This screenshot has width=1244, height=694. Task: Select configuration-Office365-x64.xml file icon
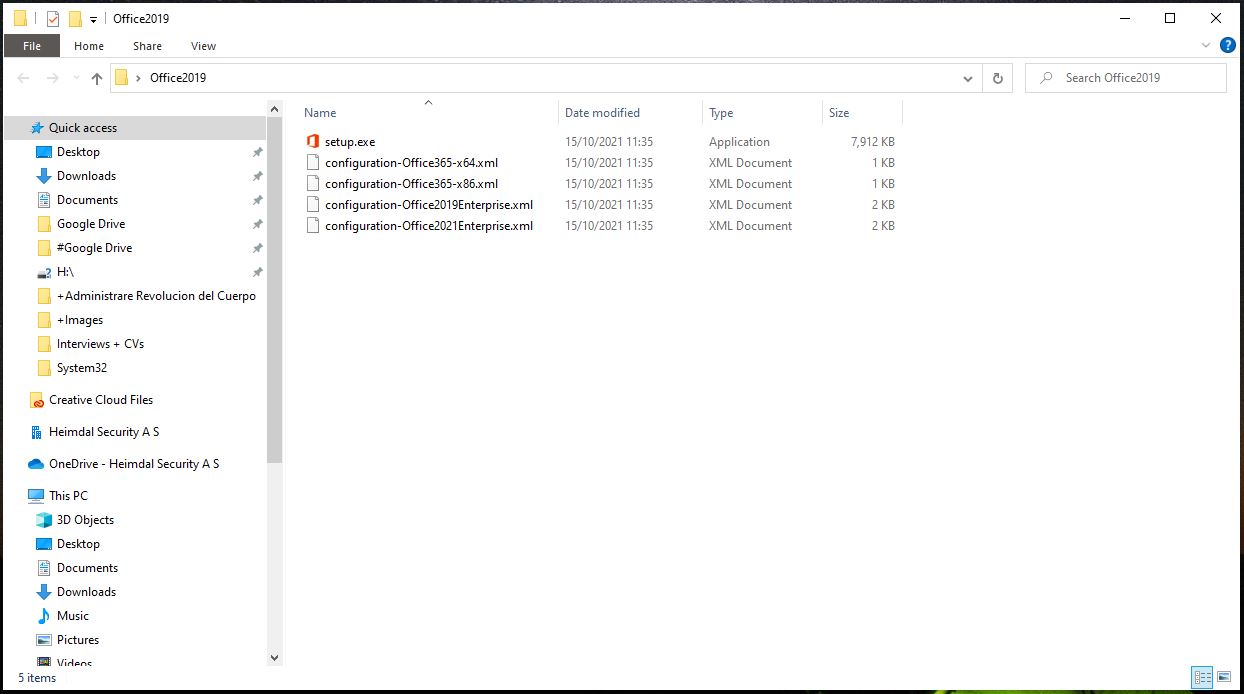312,163
